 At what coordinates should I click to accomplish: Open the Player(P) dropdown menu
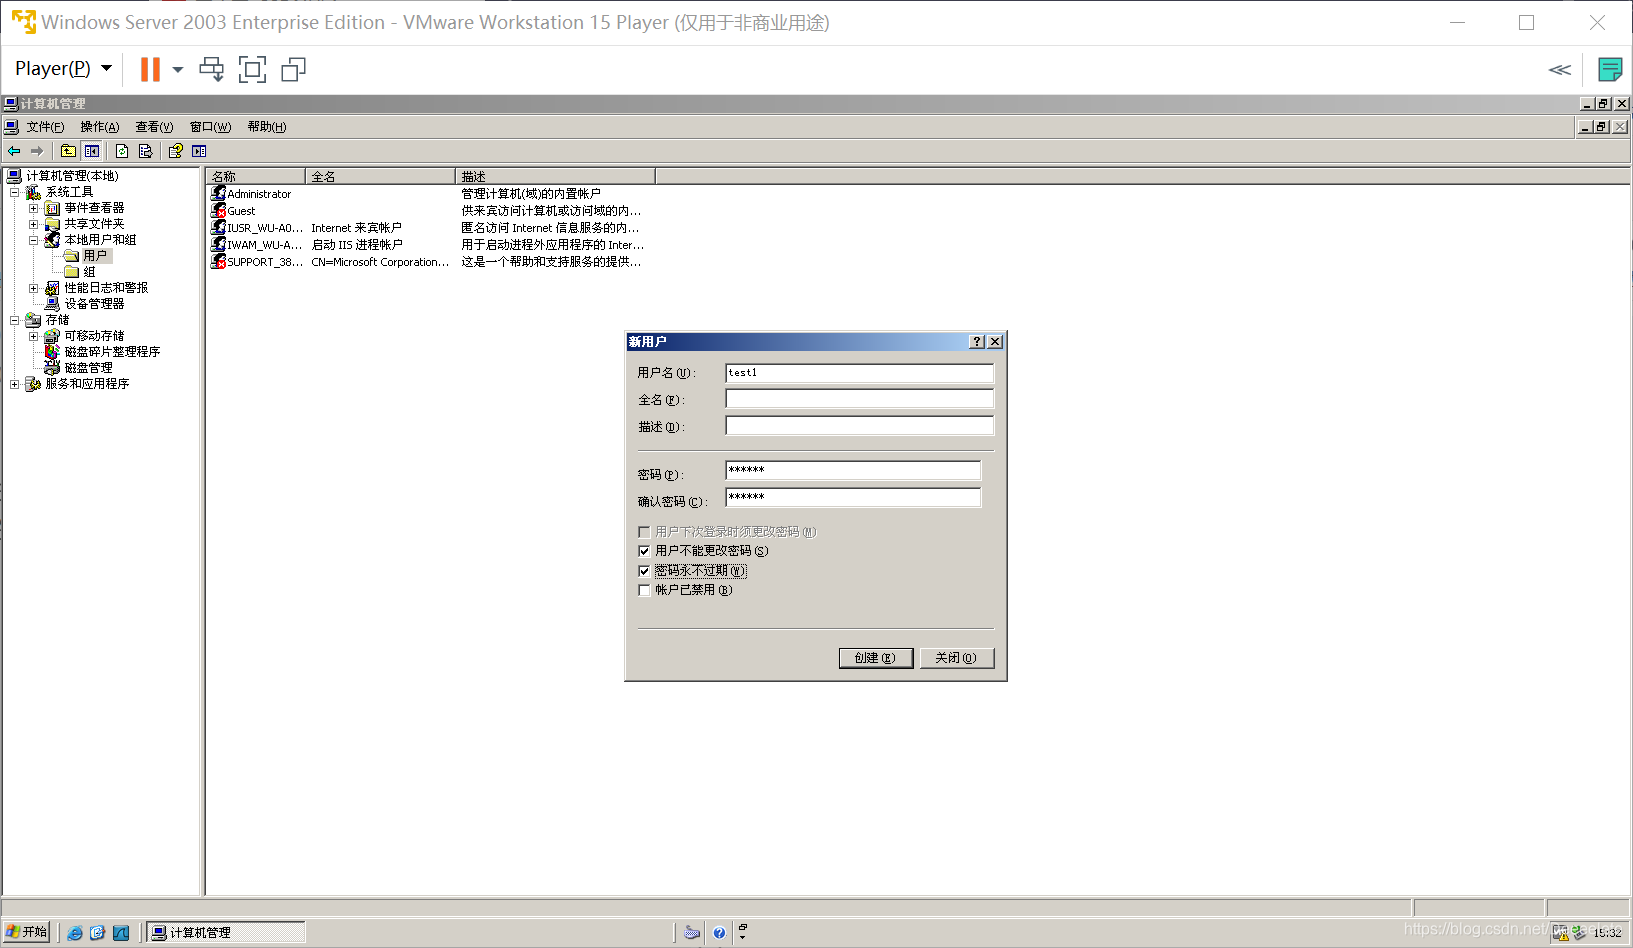(x=63, y=68)
